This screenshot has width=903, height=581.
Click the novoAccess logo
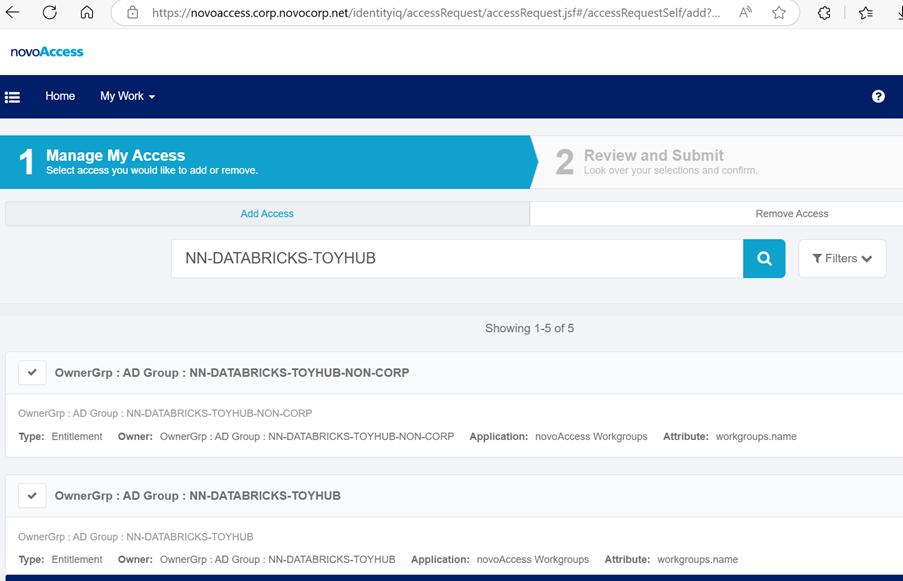47,52
